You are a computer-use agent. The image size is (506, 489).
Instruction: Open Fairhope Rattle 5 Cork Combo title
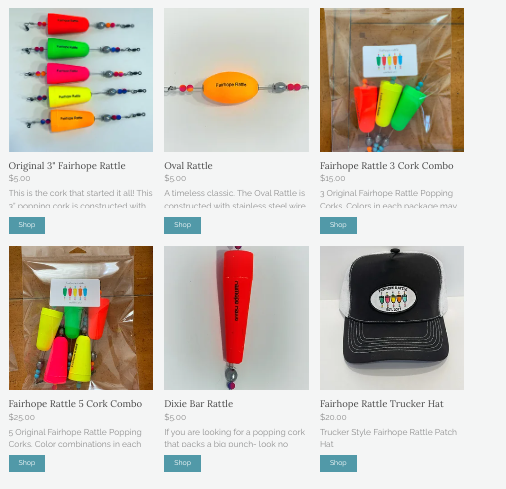pos(75,404)
